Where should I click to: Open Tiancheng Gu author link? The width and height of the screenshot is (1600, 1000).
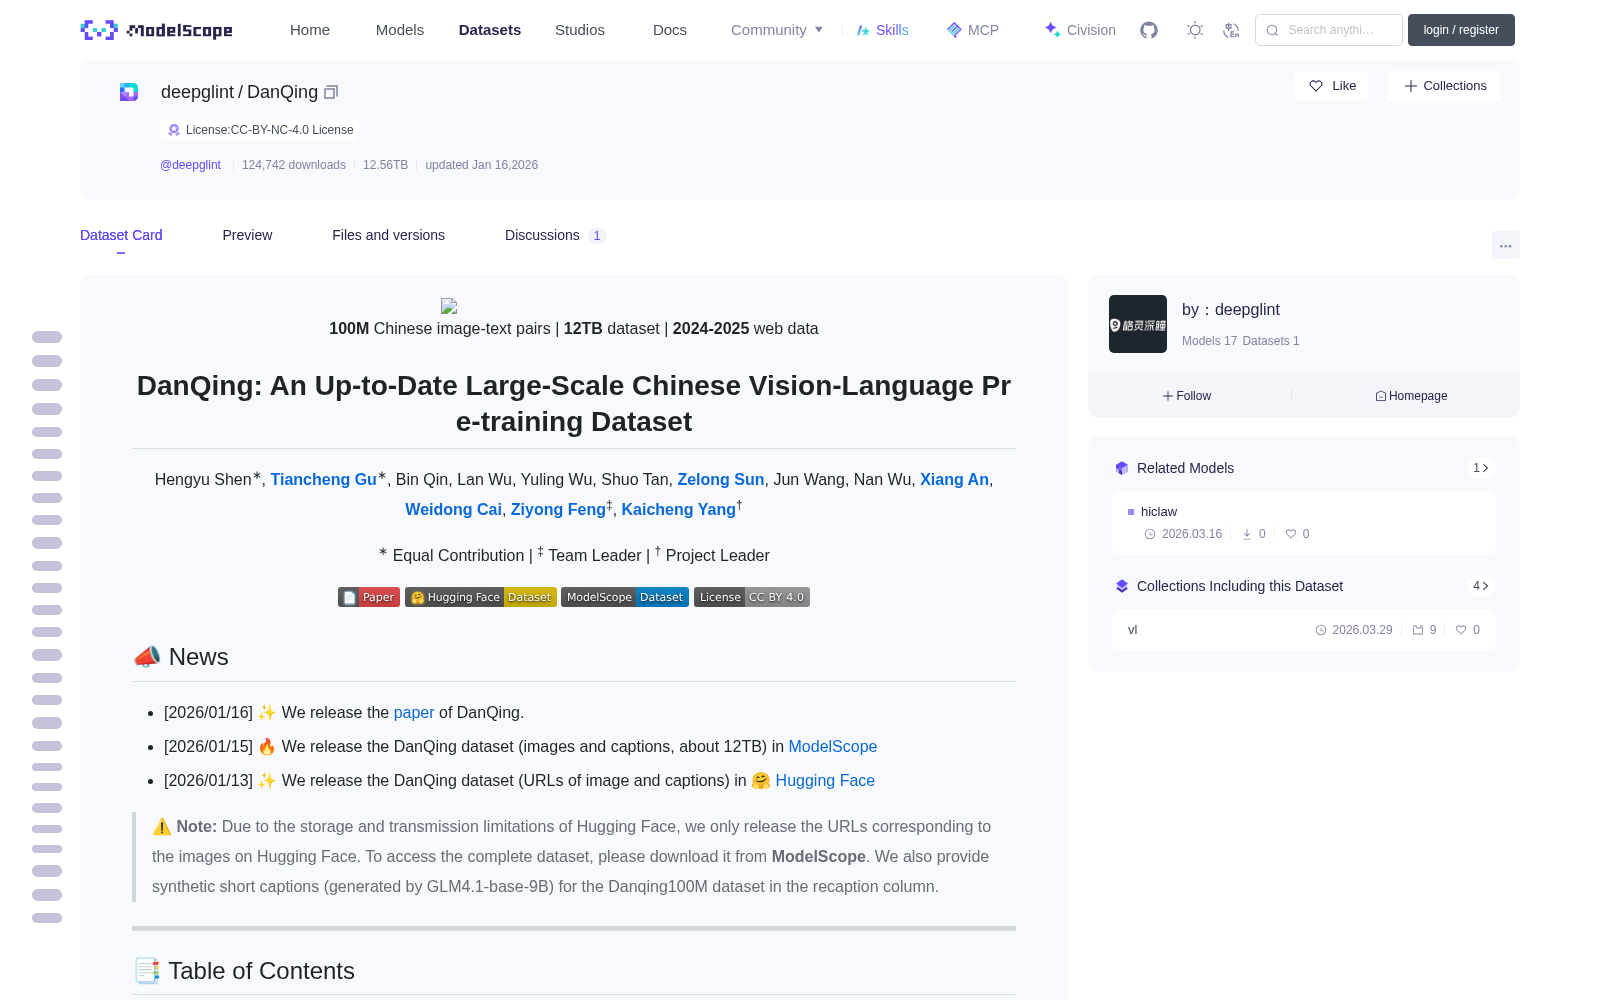click(324, 480)
